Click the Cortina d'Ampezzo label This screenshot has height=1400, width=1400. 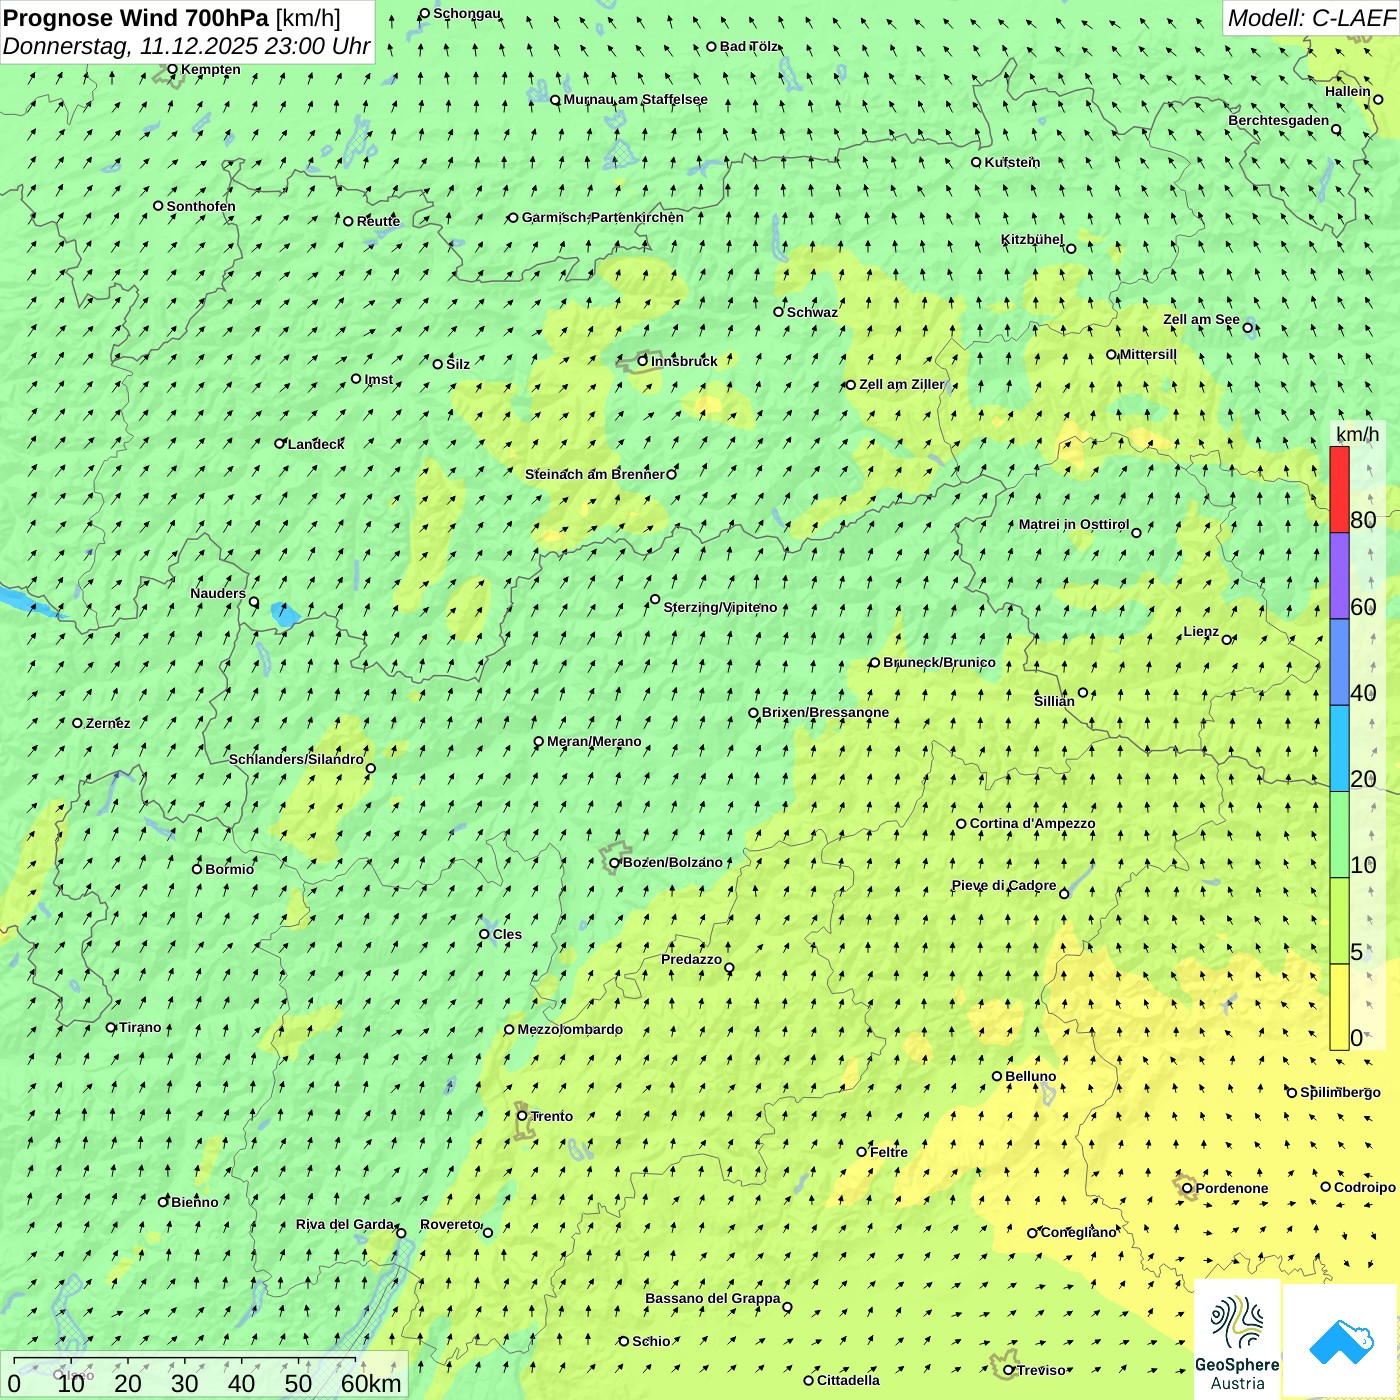tap(1032, 823)
